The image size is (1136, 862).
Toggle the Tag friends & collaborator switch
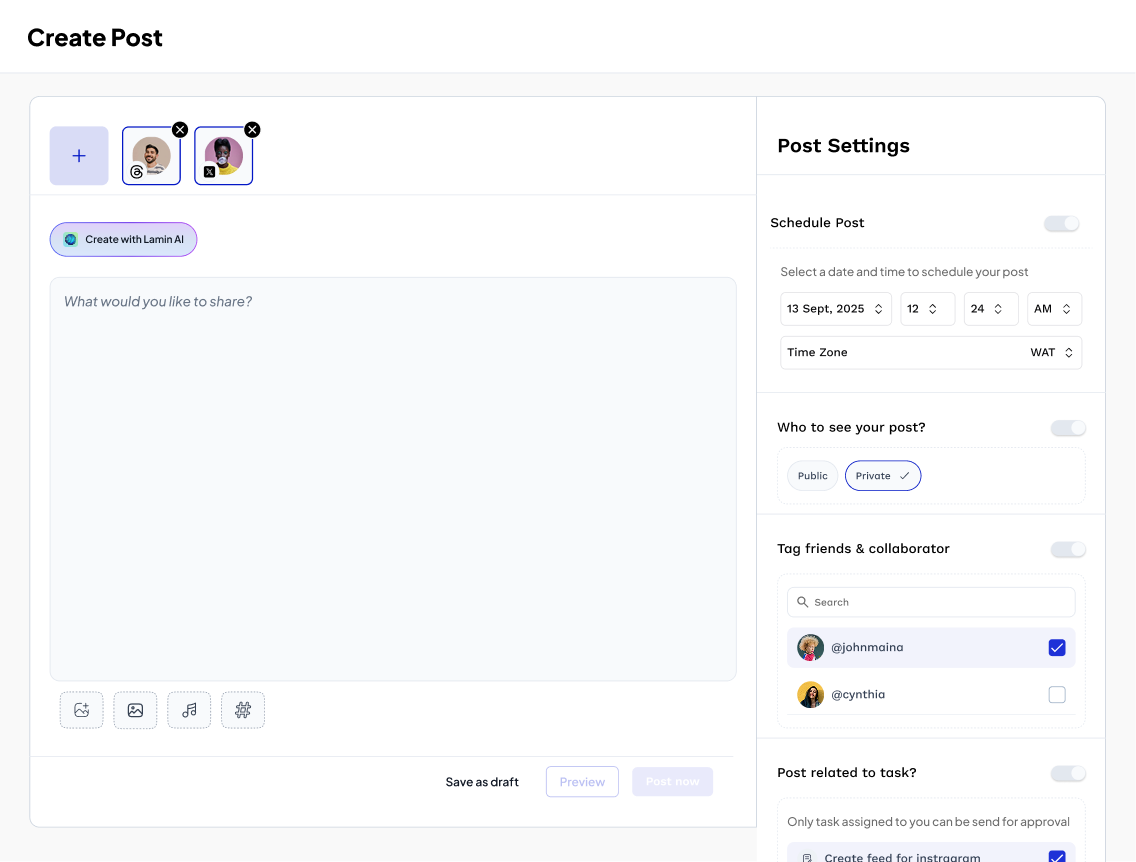1068,549
